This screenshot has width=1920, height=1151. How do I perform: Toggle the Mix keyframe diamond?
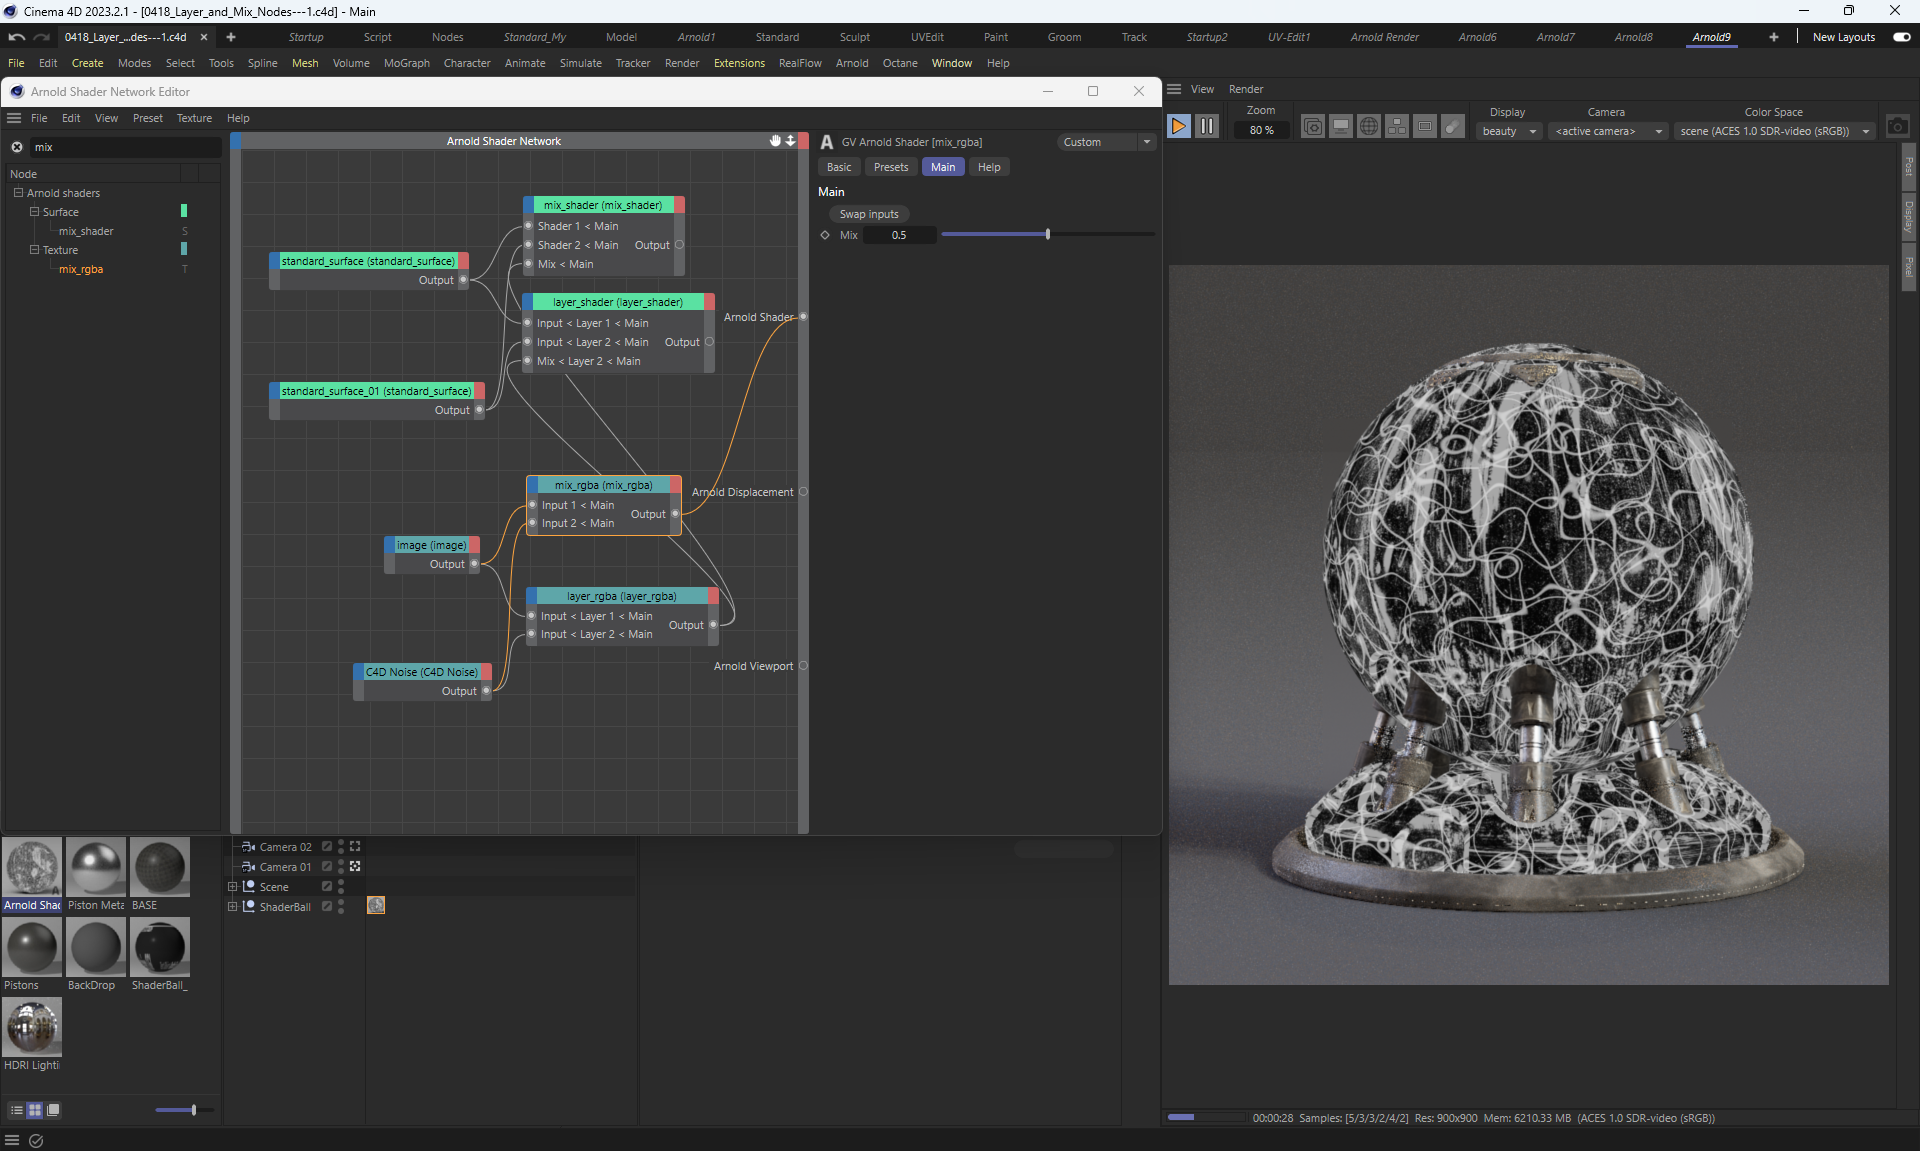825,235
